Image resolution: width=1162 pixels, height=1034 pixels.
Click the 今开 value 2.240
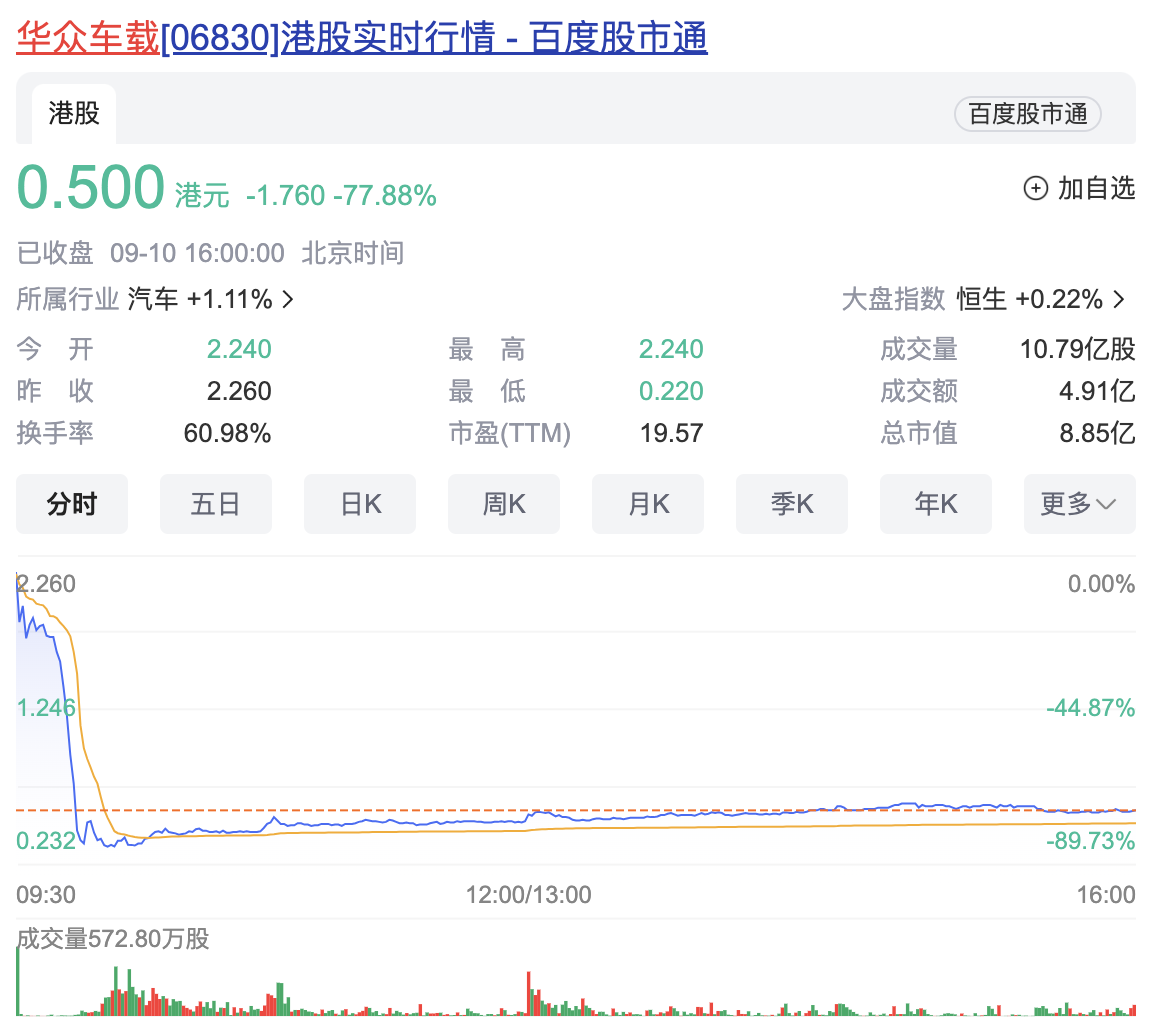tap(239, 349)
